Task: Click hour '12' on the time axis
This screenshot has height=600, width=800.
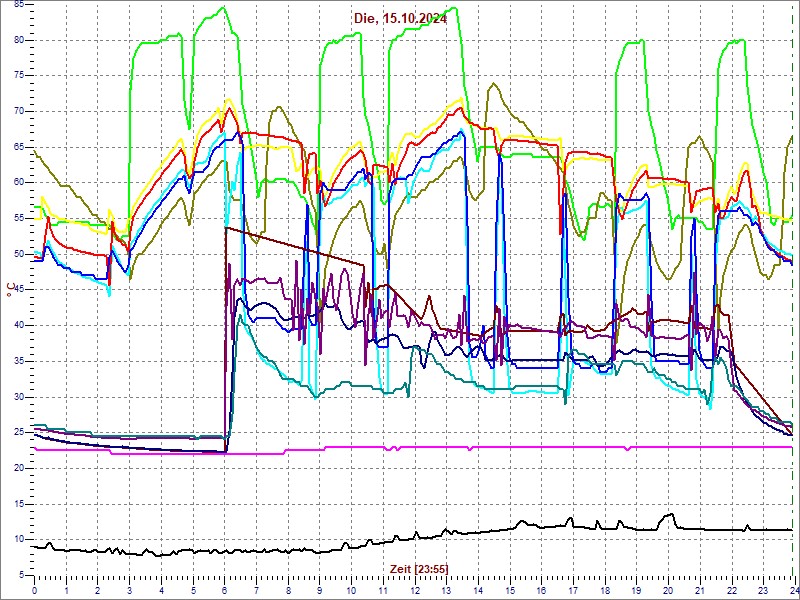Action: click(x=415, y=590)
